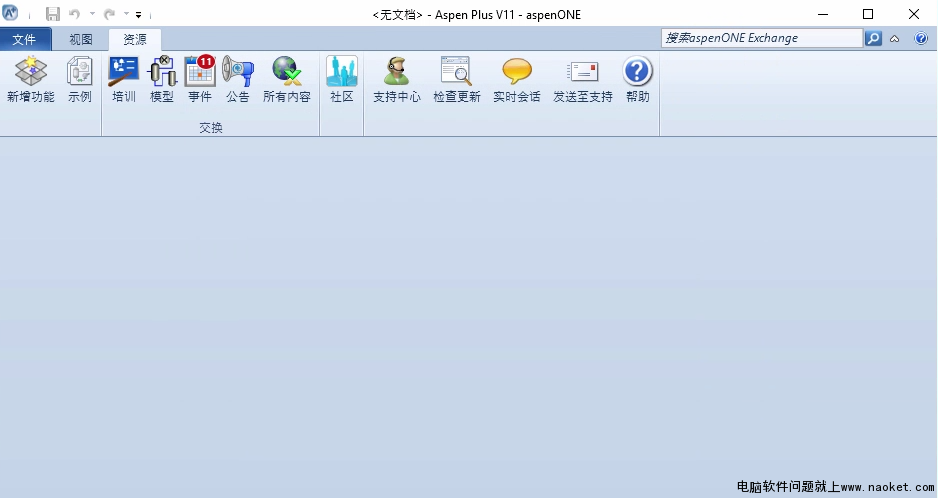Open the 文件 file menu tab

(x=25, y=40)
